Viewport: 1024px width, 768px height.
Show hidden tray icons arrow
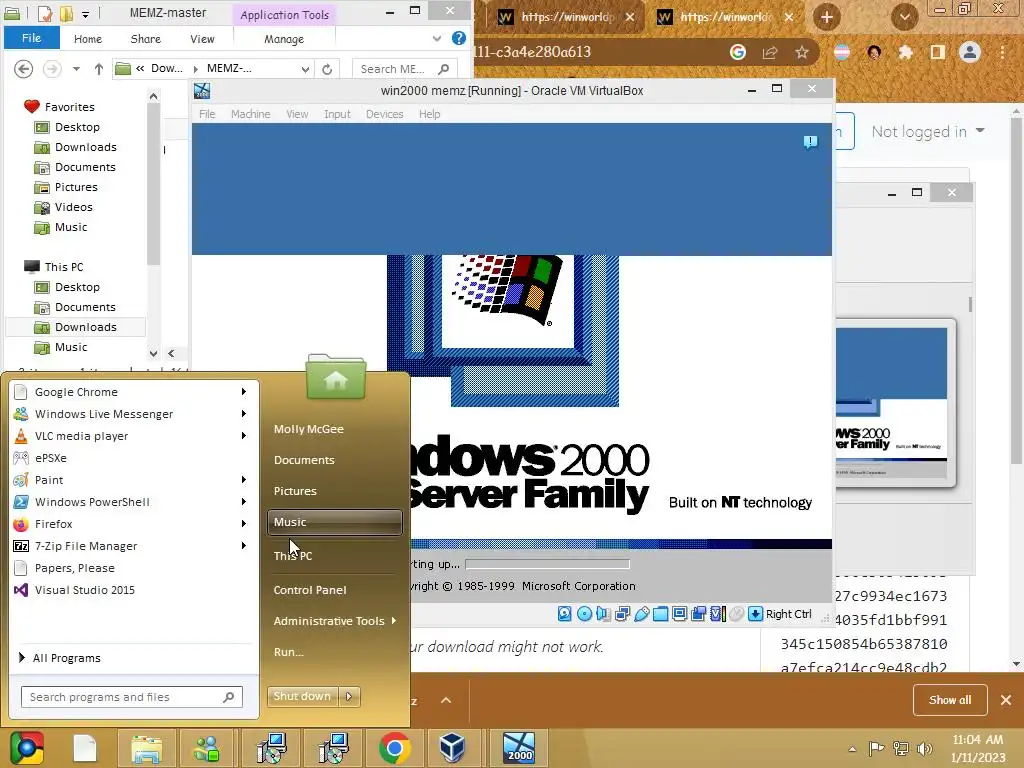[852, 749]
